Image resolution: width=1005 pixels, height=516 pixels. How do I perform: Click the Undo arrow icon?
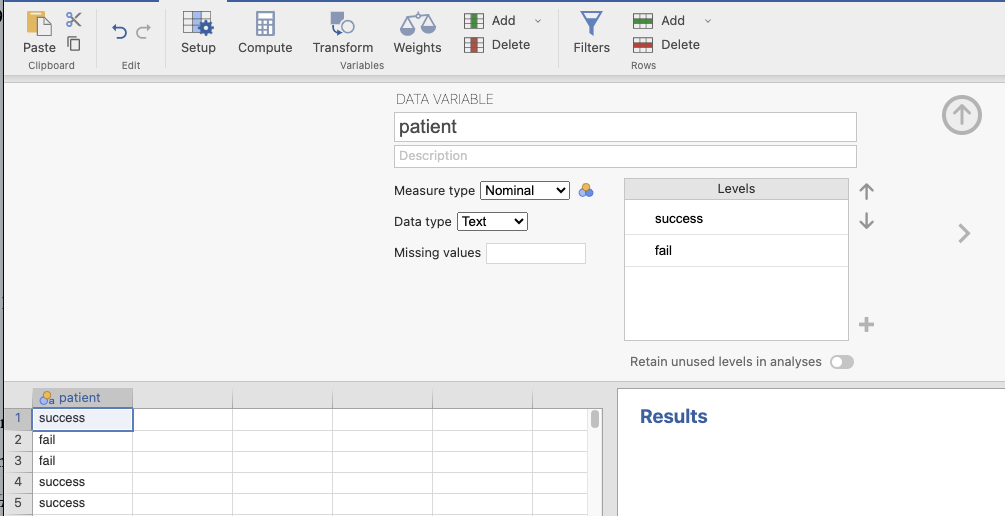click(x=119, y=32)
